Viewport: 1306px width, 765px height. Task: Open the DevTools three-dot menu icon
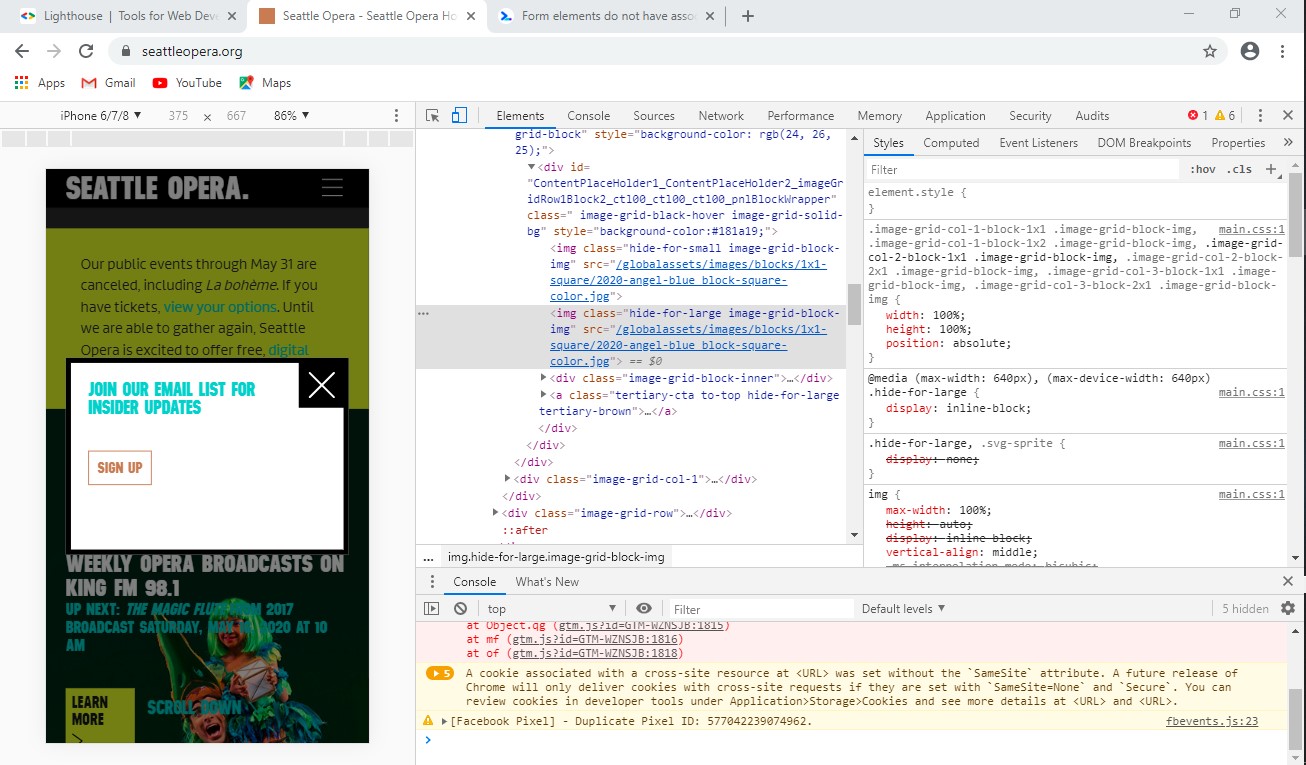click(x=1262, y=115)
